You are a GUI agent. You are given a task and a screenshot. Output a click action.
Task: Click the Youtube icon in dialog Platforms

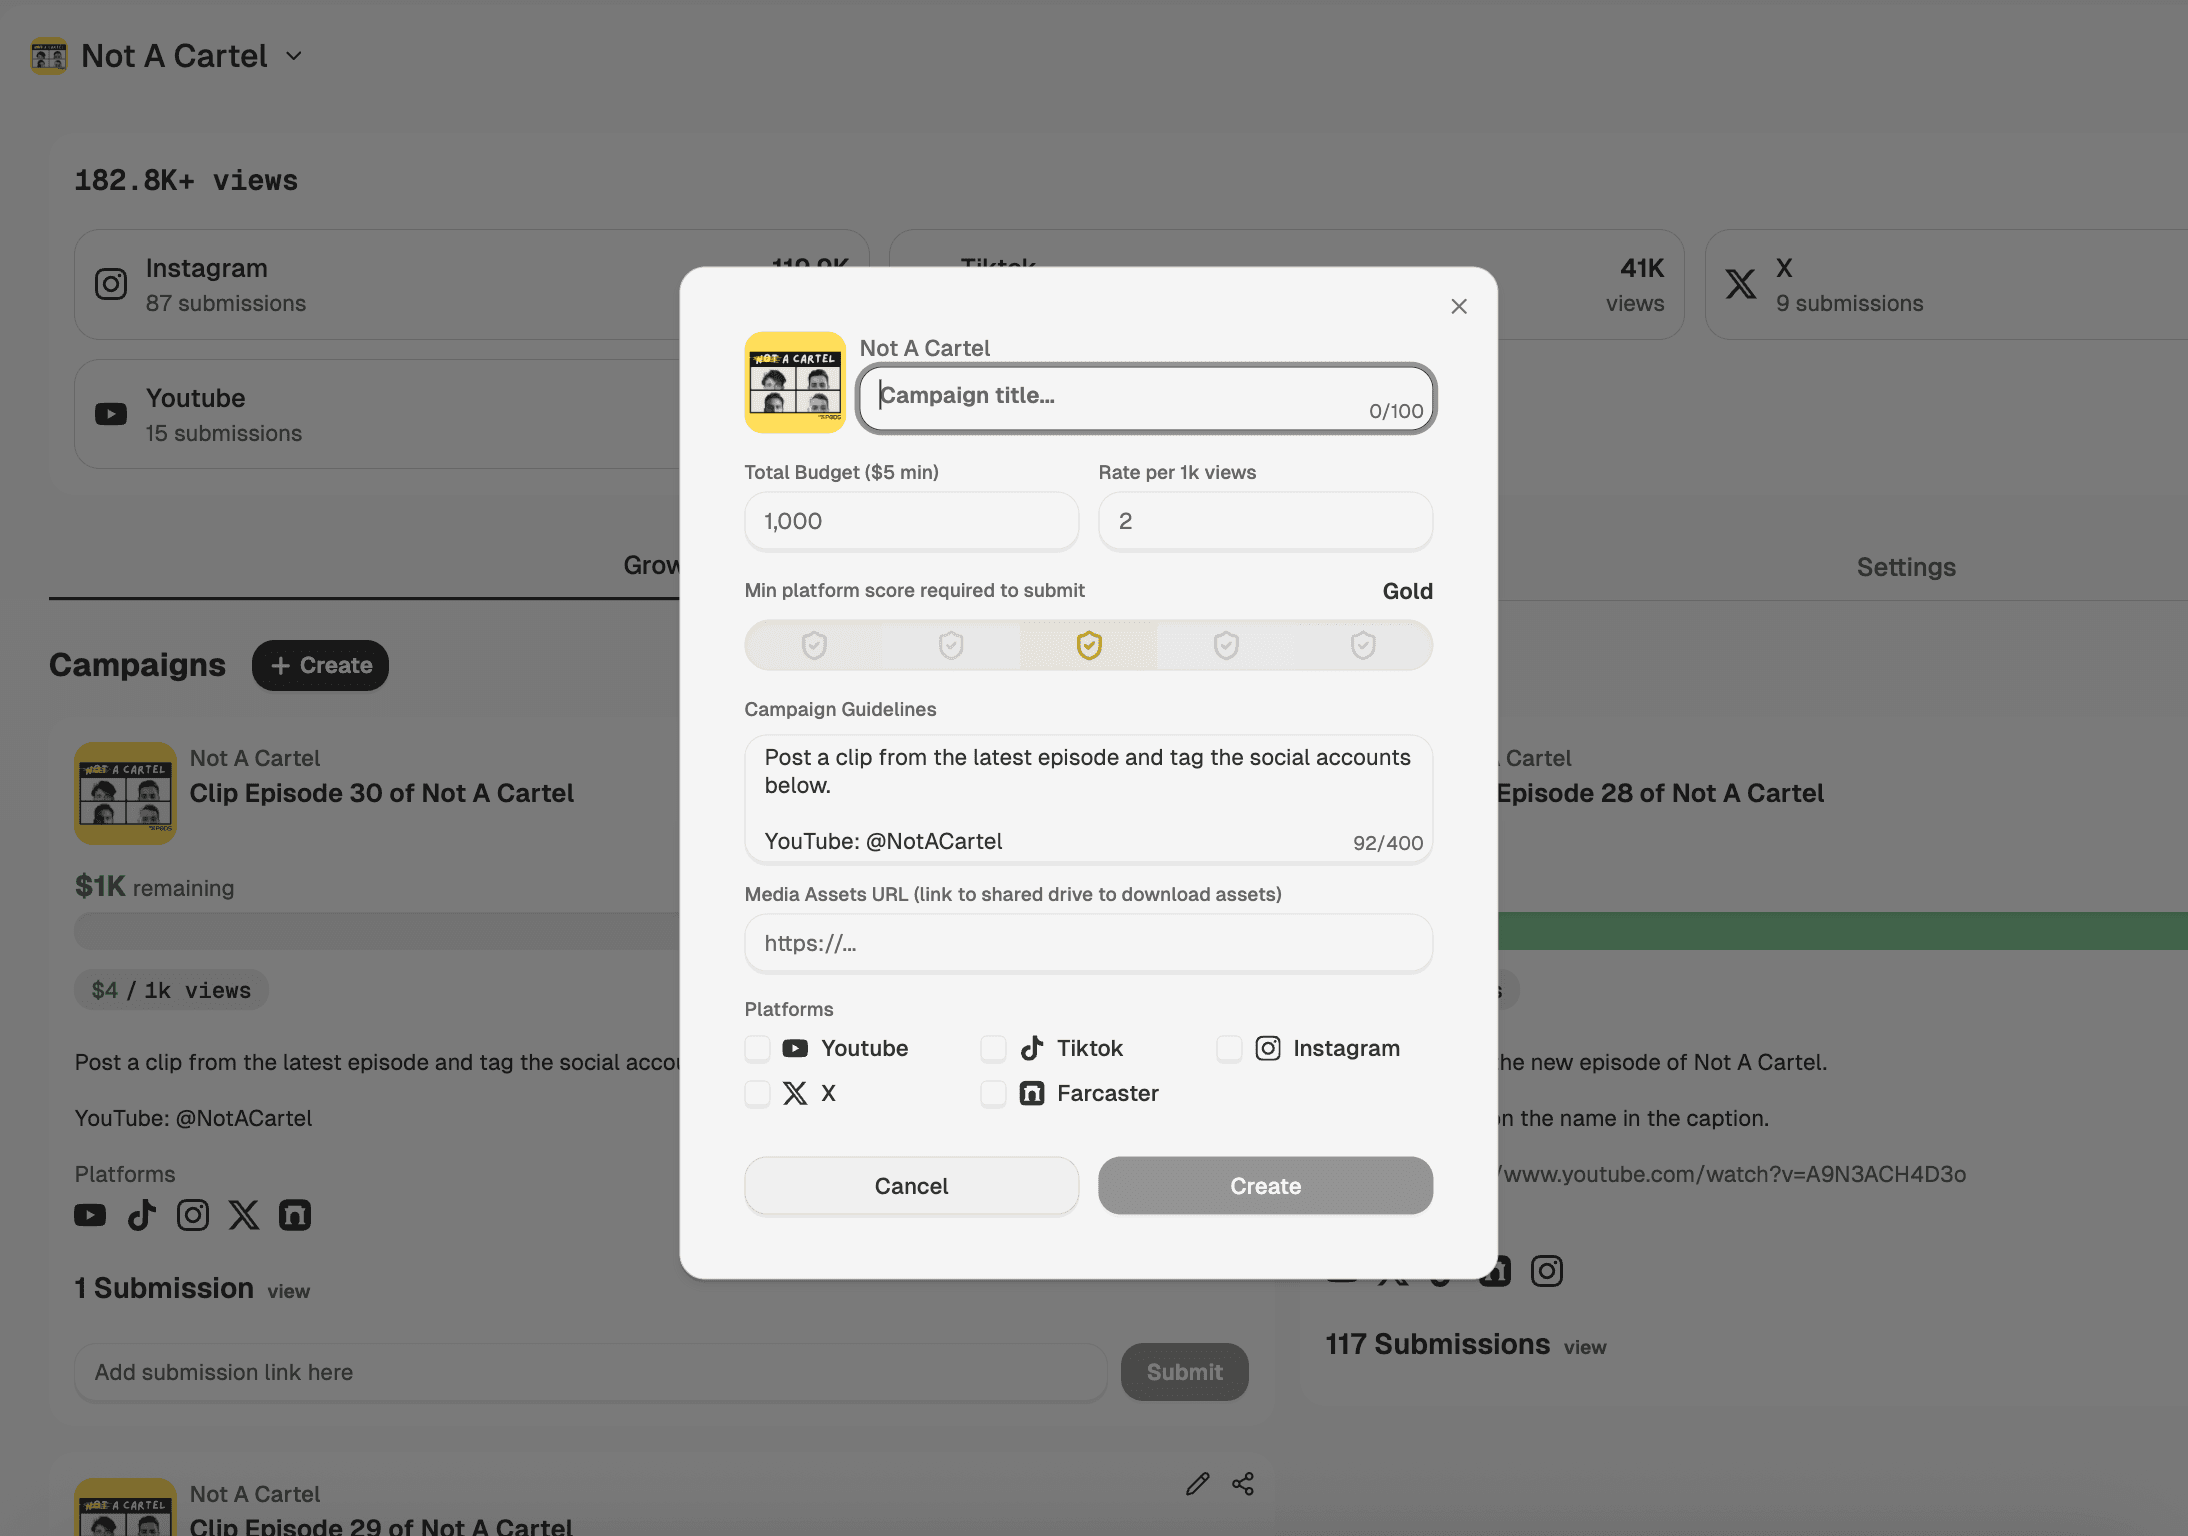(795, 1048)
